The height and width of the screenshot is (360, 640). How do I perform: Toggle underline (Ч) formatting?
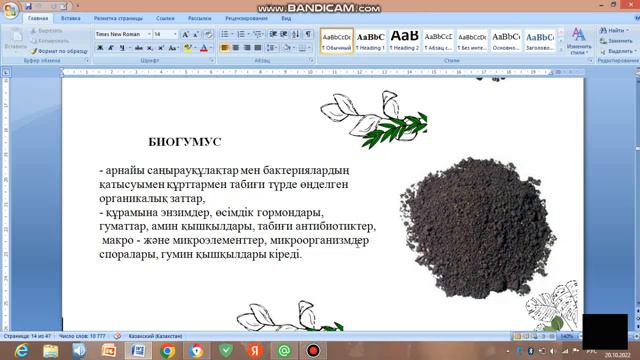(x=122, y=48)
